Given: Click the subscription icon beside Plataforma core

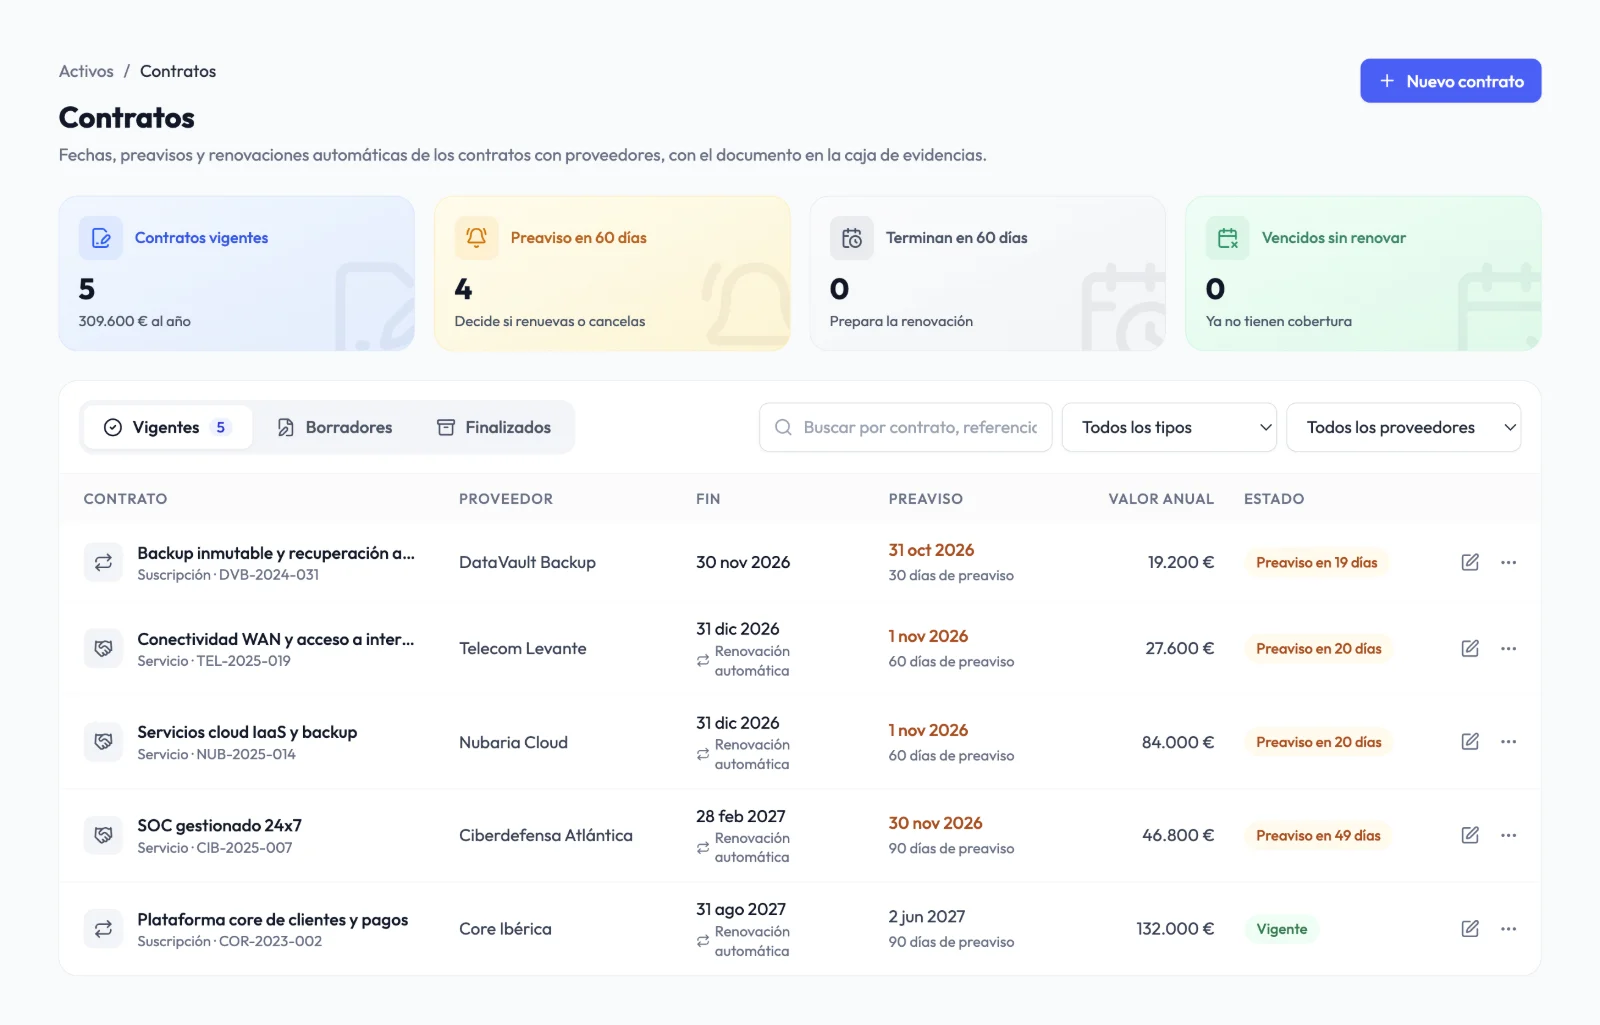Looking at the screenshot, I should click(103, 929).
